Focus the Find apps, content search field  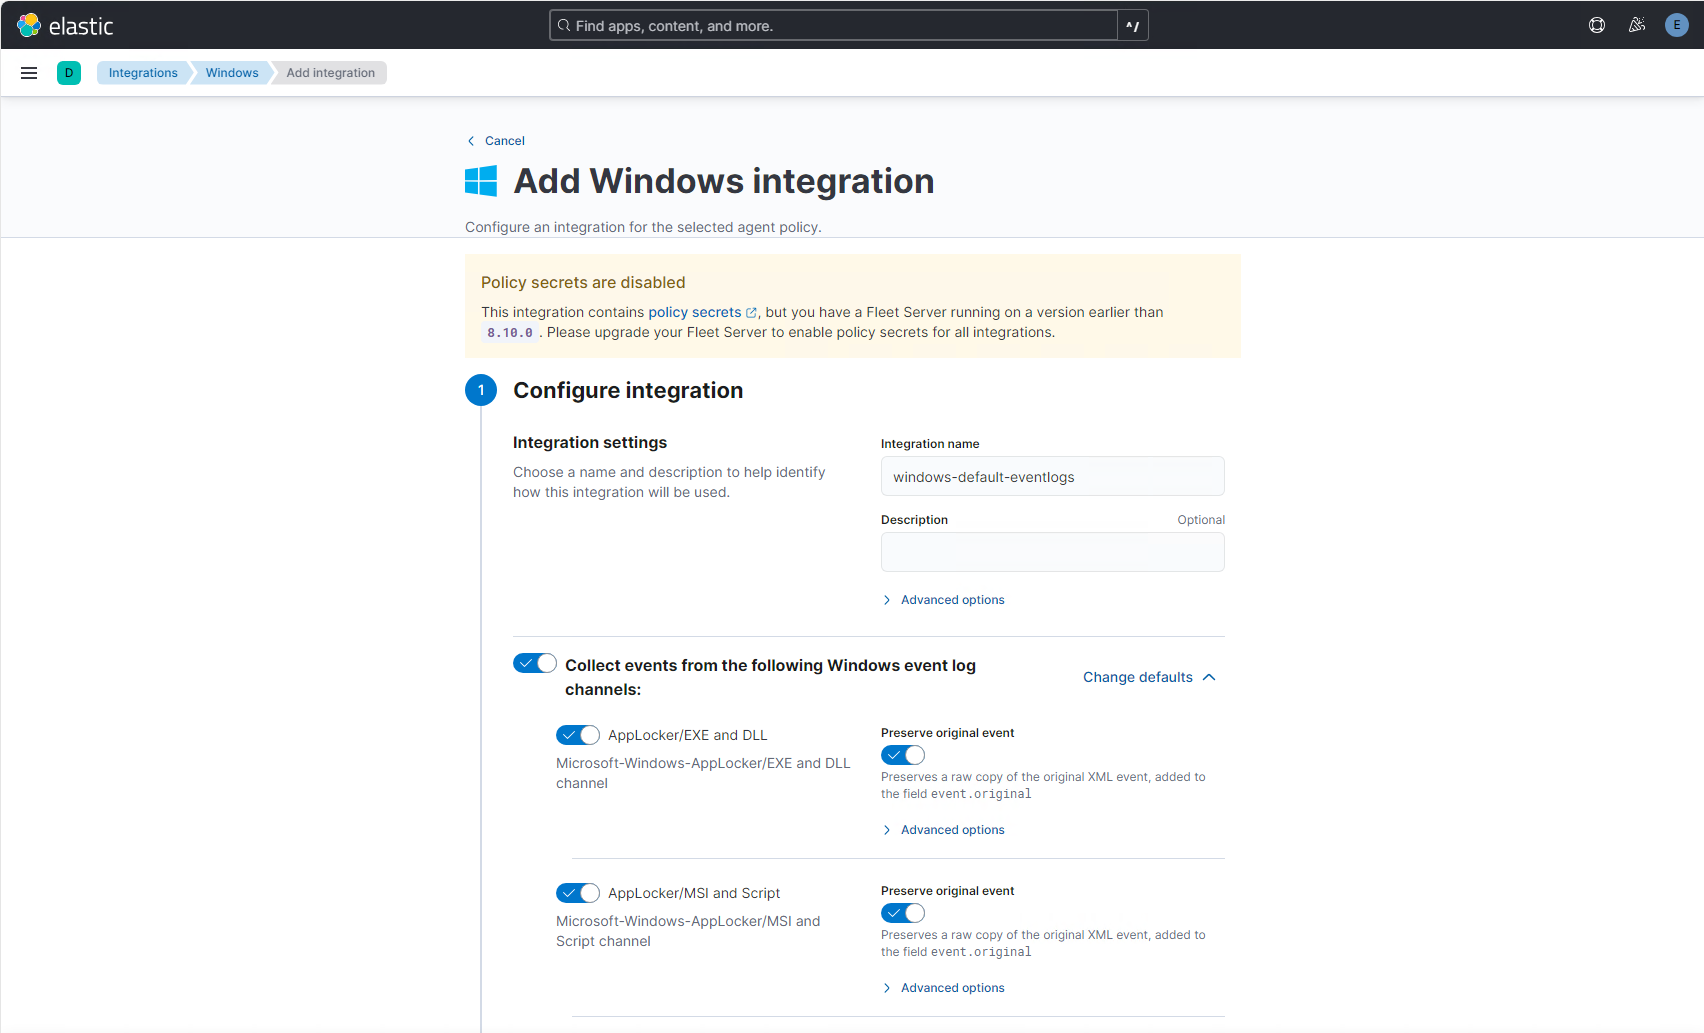point(833,26)
